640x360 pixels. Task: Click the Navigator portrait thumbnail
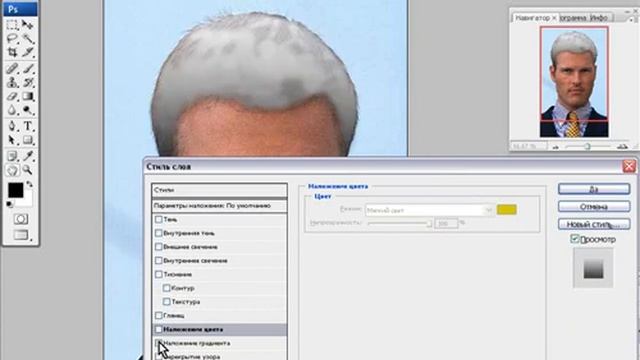click(x=574, y=82)
